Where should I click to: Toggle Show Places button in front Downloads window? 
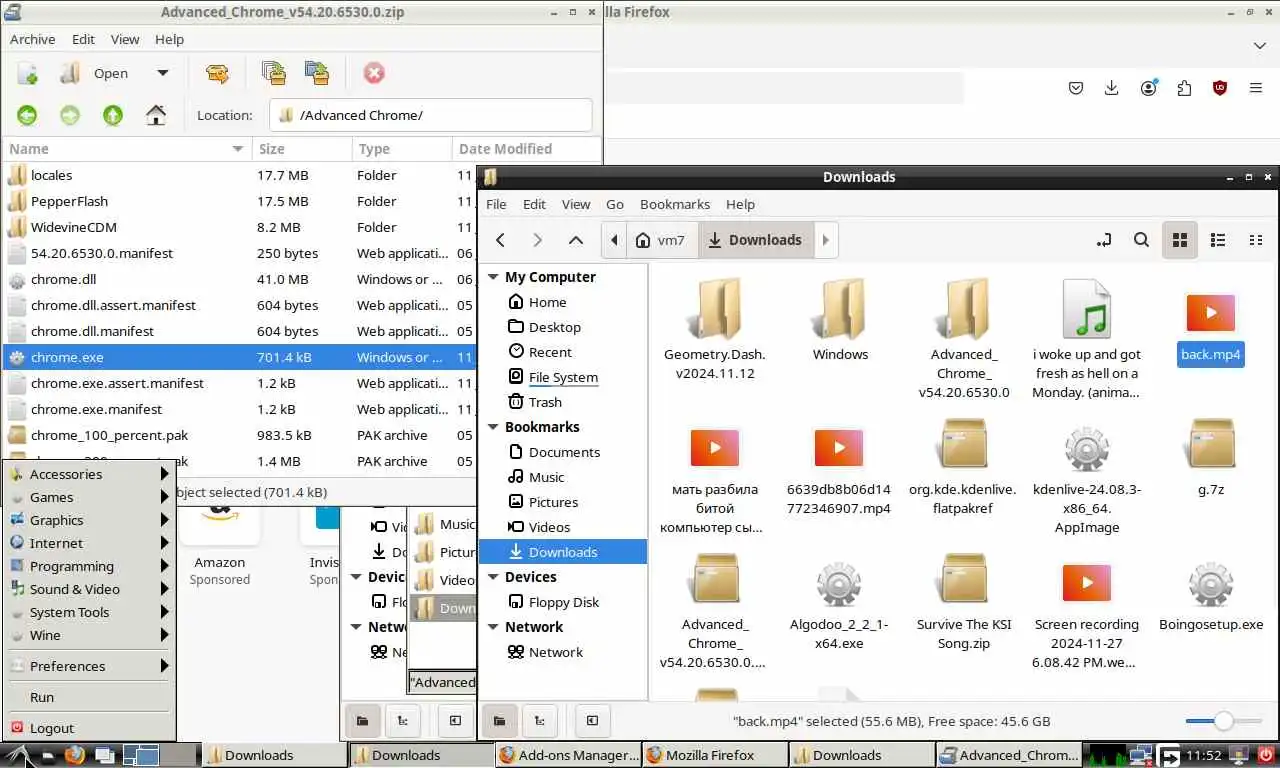[x=499, y=720]
